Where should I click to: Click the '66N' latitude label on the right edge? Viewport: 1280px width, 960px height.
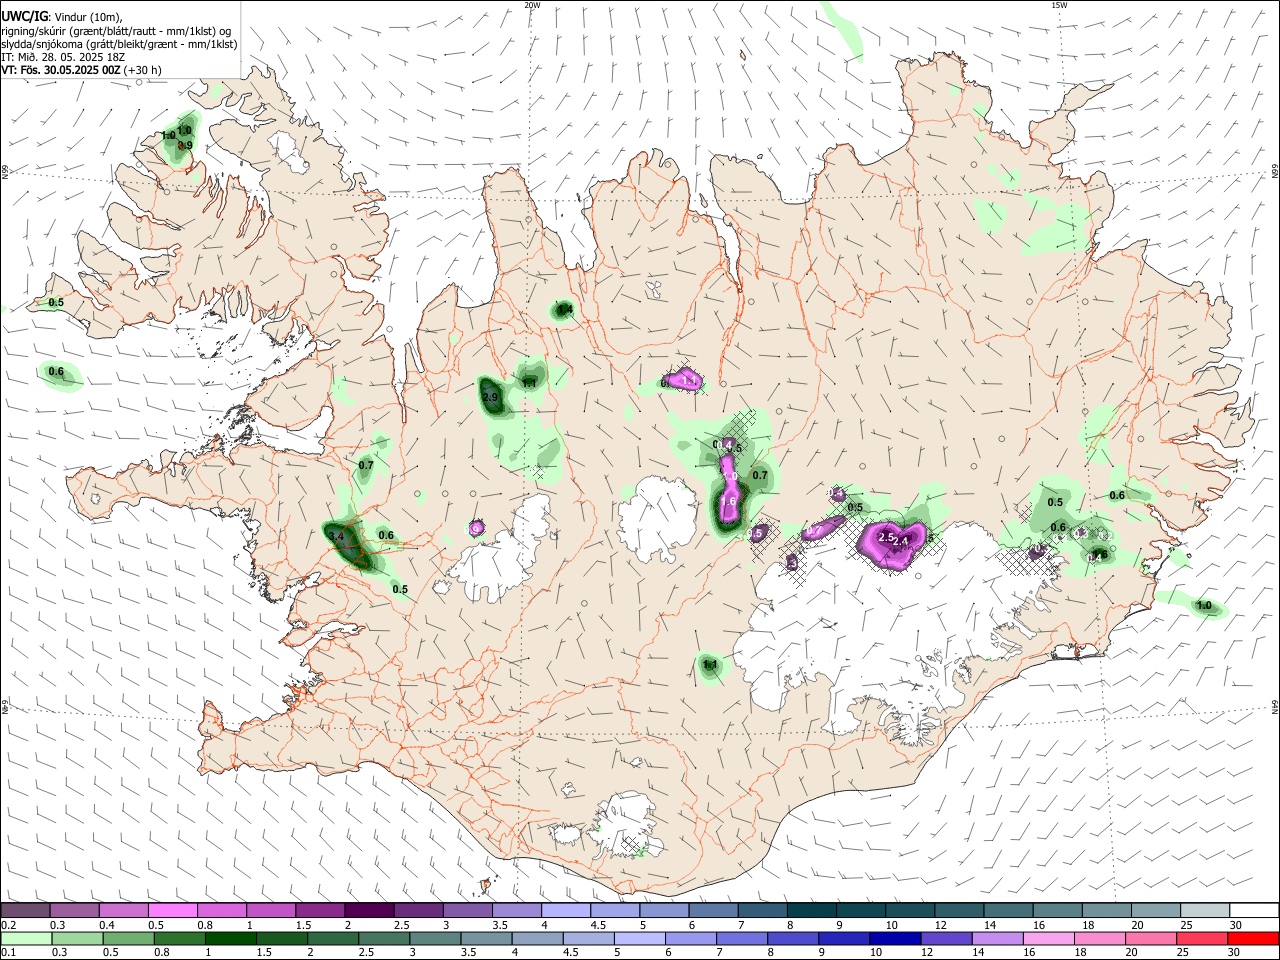[x=1275, y=172]
